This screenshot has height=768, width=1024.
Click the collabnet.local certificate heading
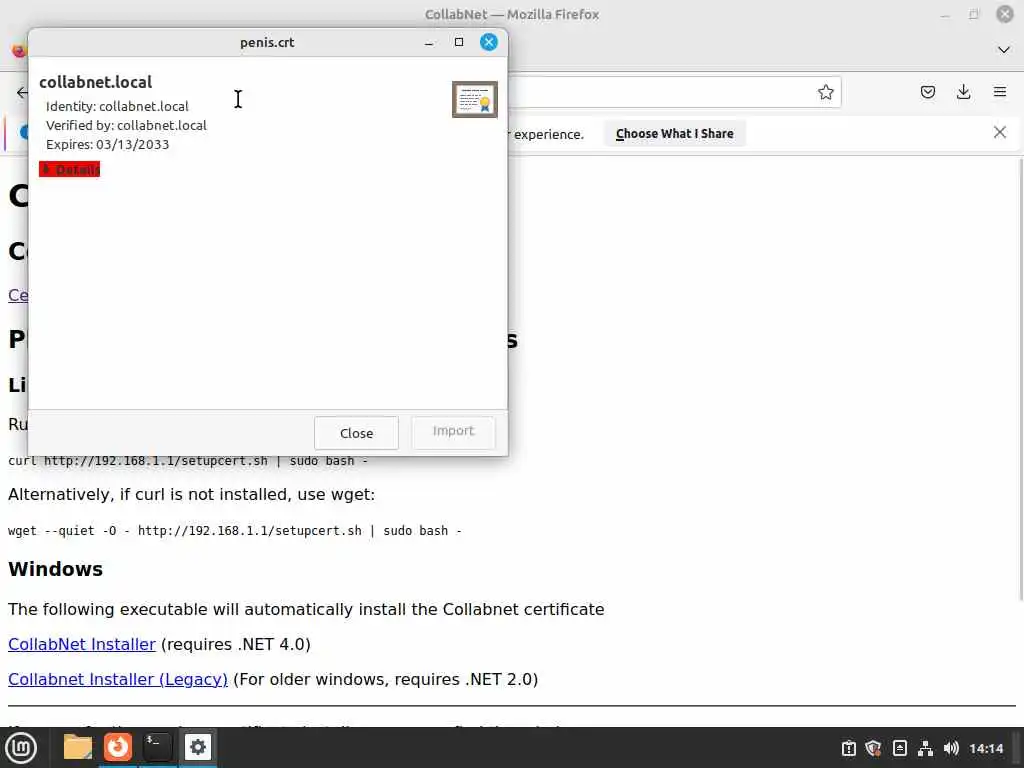(x=95, y=82)
